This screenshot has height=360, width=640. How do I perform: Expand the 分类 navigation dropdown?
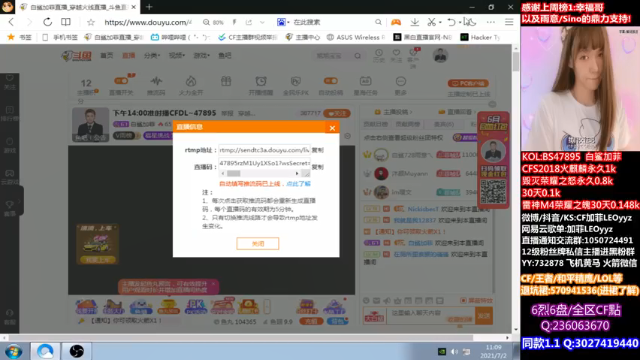(152, 56)
